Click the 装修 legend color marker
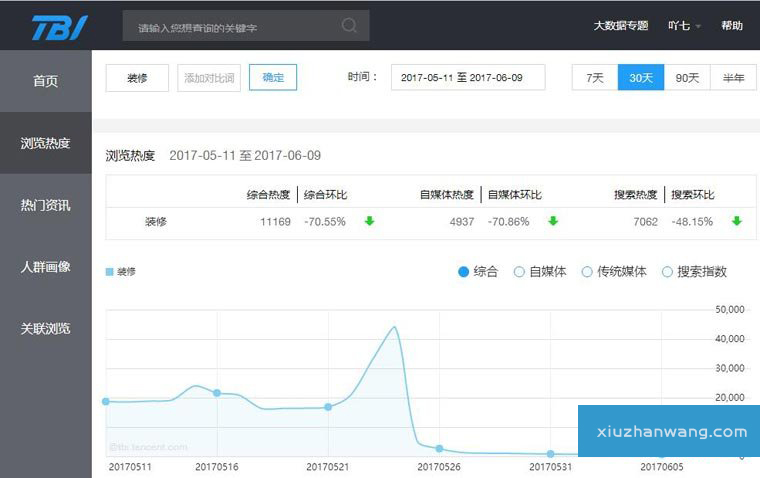This screenshot has width=760, height=478. pyautogui.click(x=110, y=272)
